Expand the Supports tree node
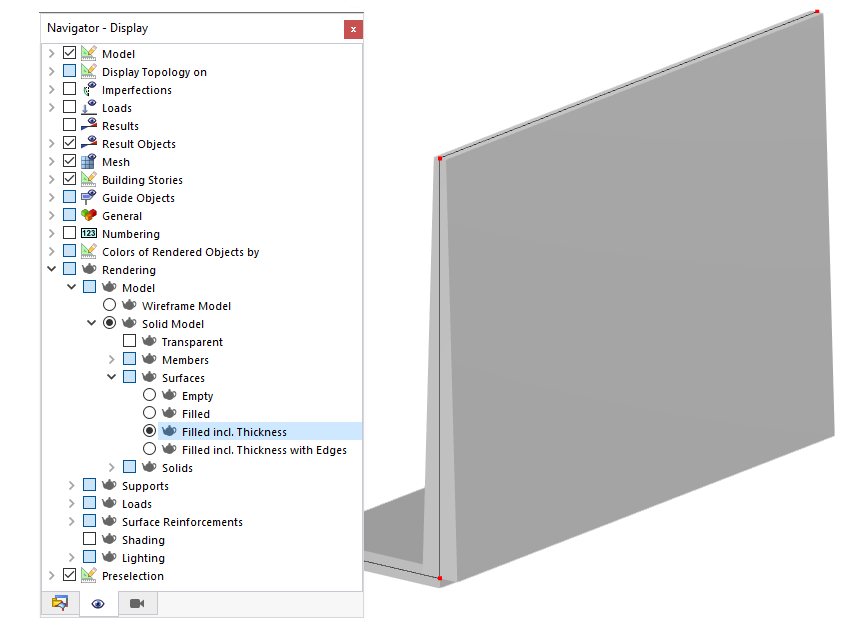The width and height of the screenshot is (841, 640). click(x=70, y=485)
